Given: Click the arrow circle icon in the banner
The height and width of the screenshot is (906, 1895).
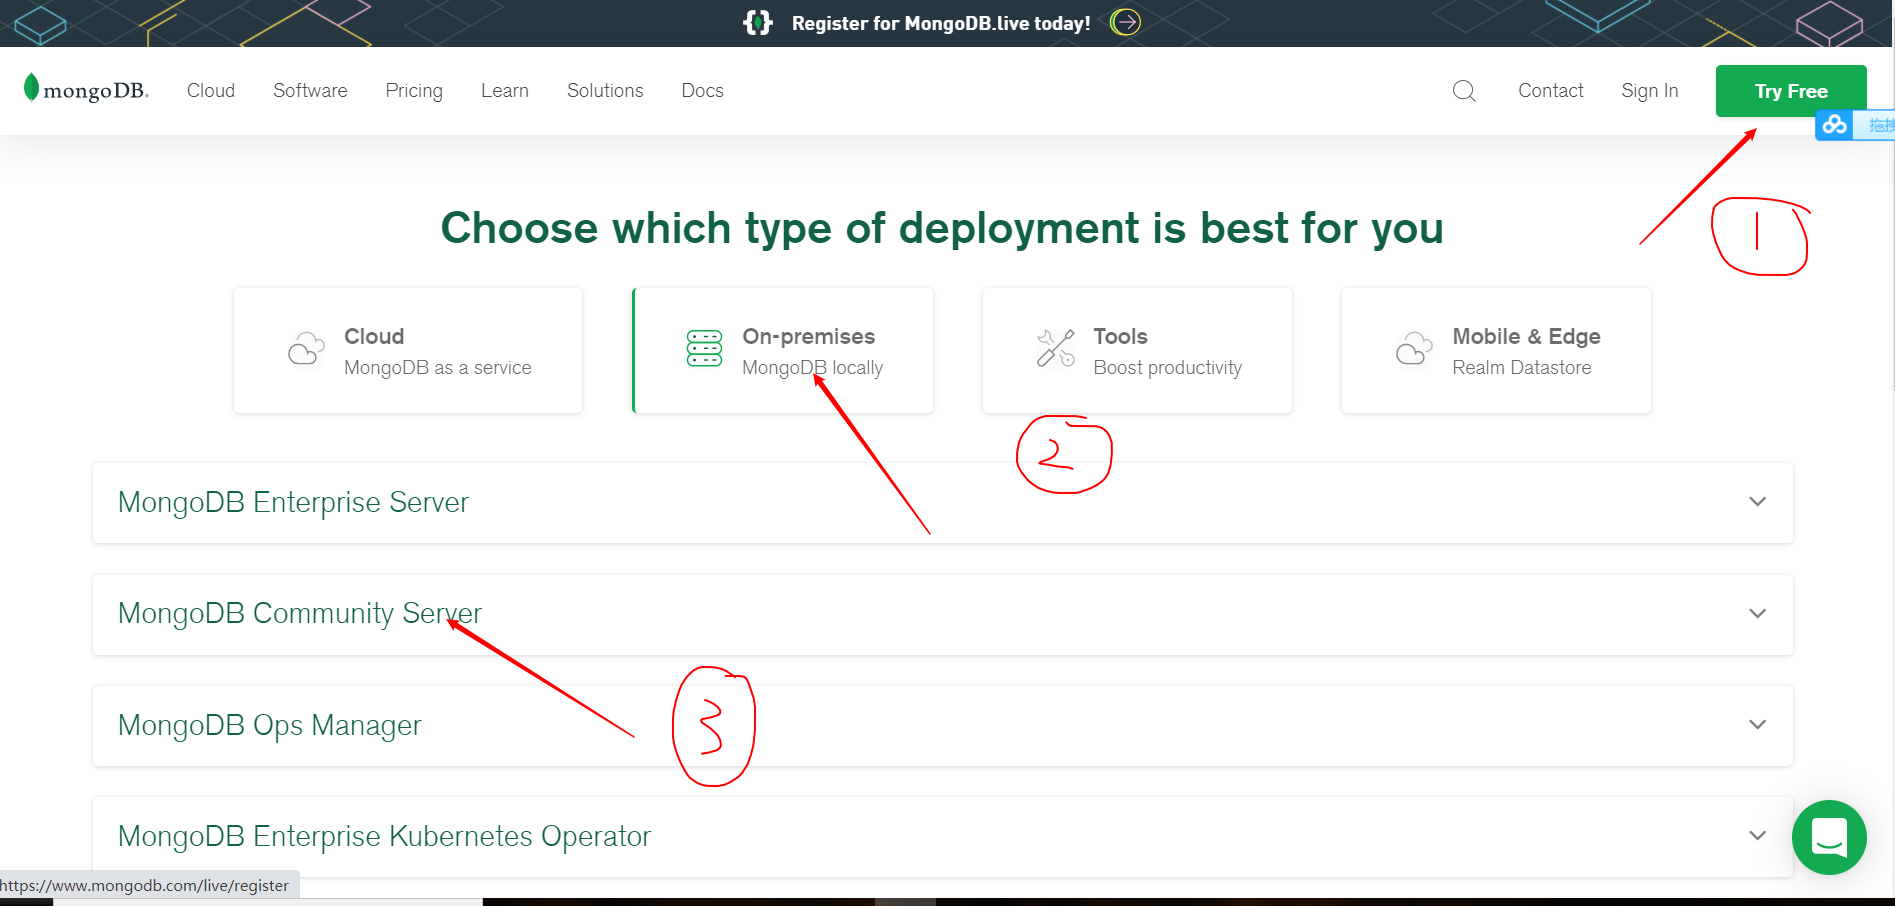Looking at the screenshot, I should (x=1126, y=22).
